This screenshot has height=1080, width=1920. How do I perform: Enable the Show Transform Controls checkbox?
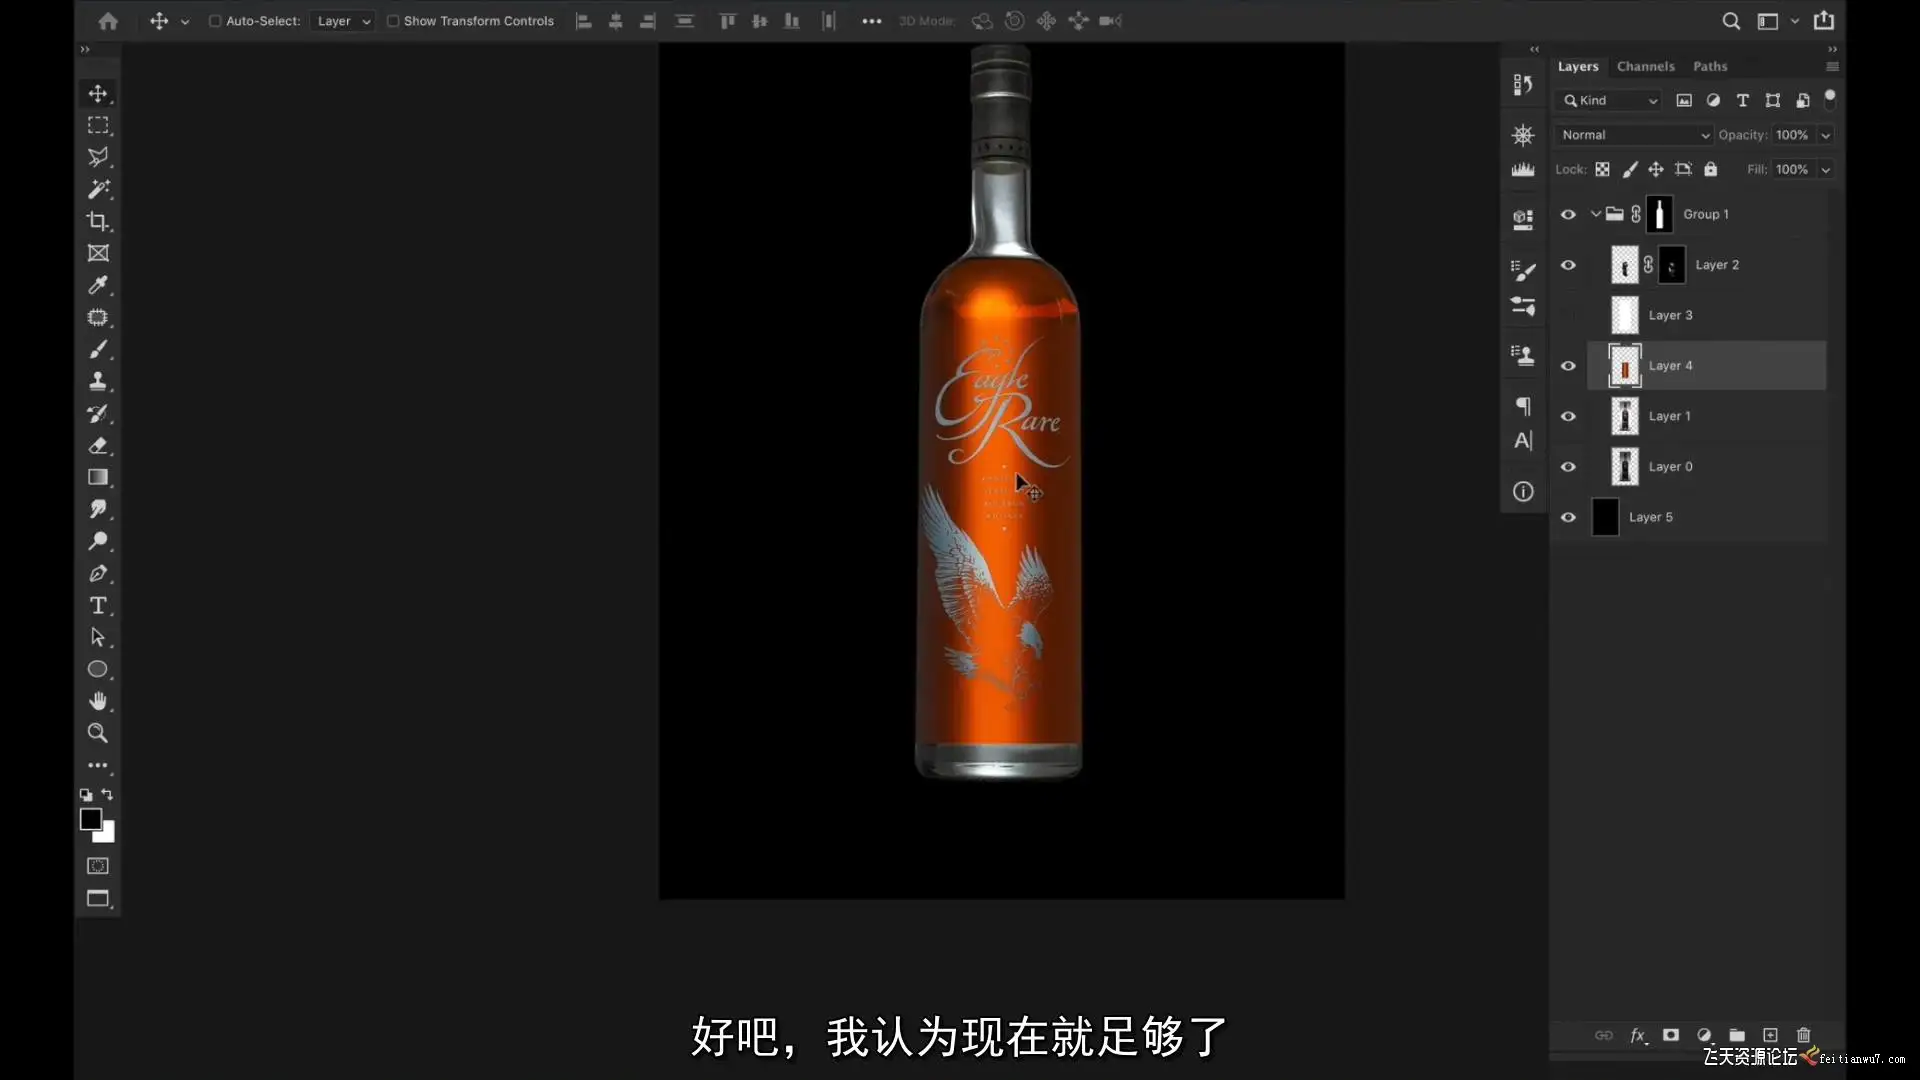[x=393, y=21]
